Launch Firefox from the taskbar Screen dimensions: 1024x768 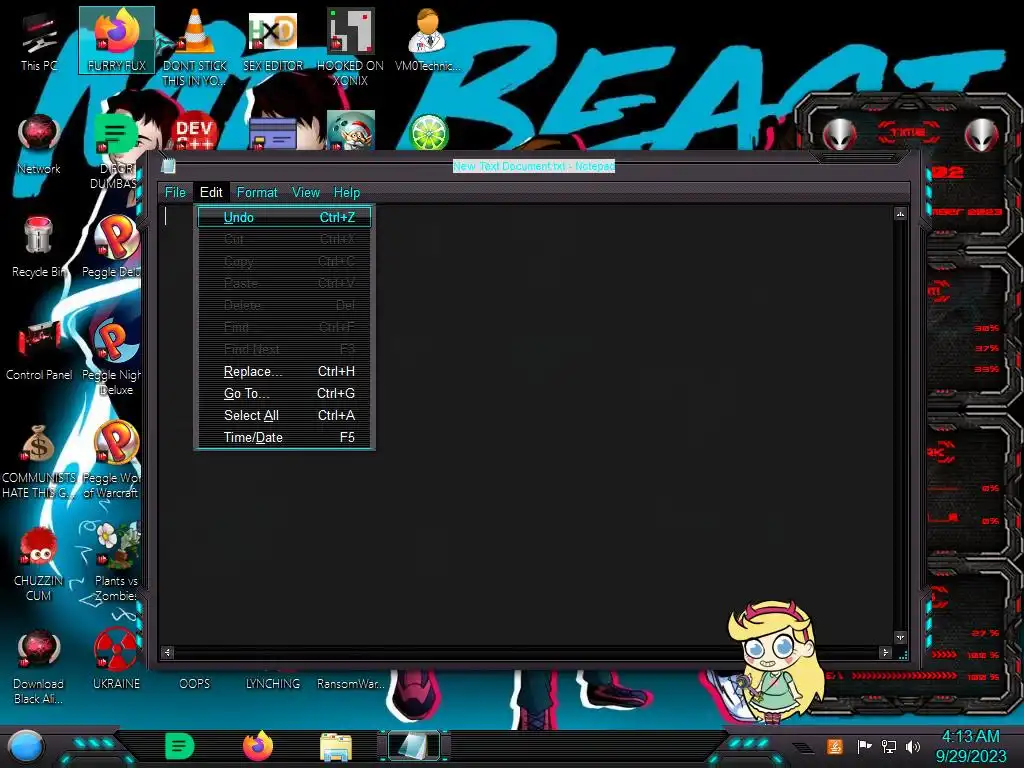pos(258,746)
